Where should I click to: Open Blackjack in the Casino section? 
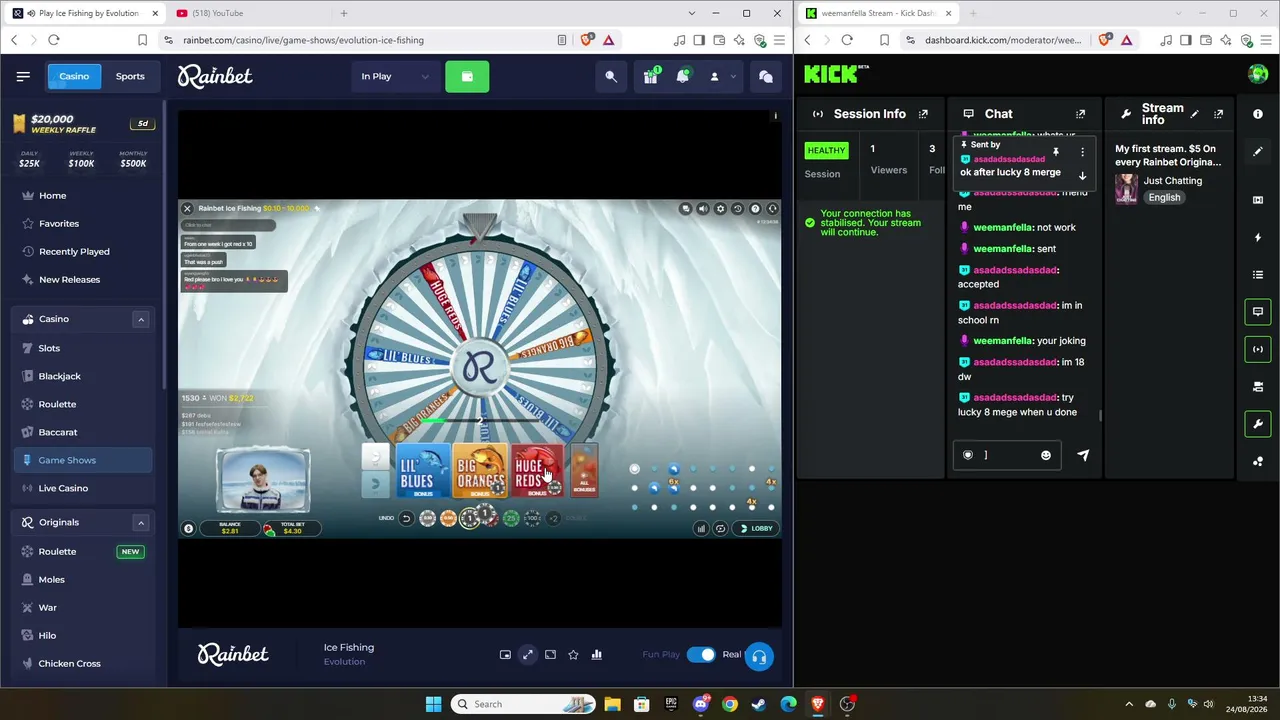pyautogui.click(x=84, y=376)
